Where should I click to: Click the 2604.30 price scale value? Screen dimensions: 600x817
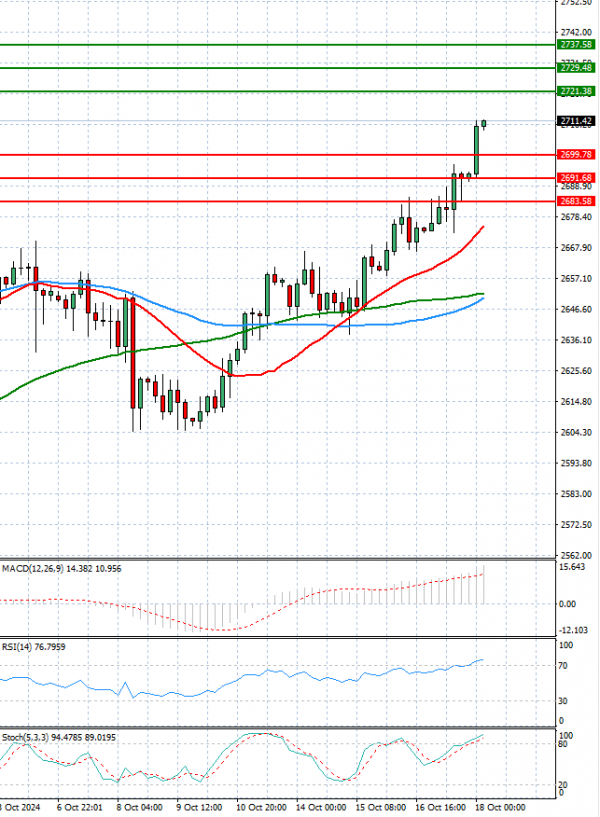click(576, 432)
